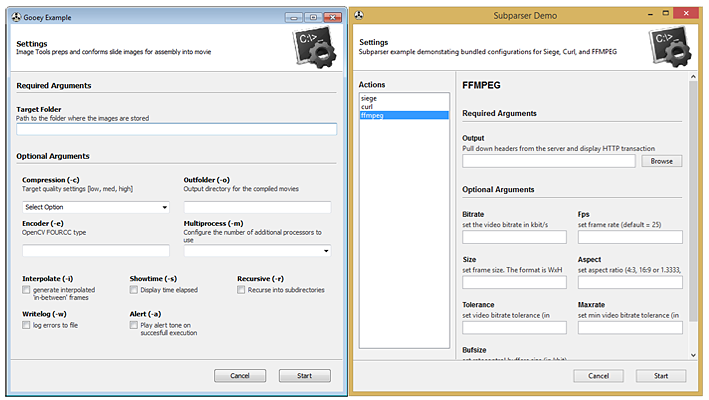Select ffmpeg in the Actions list
Viewport: 709px width, 400px height.
click(x=404, y=116)
